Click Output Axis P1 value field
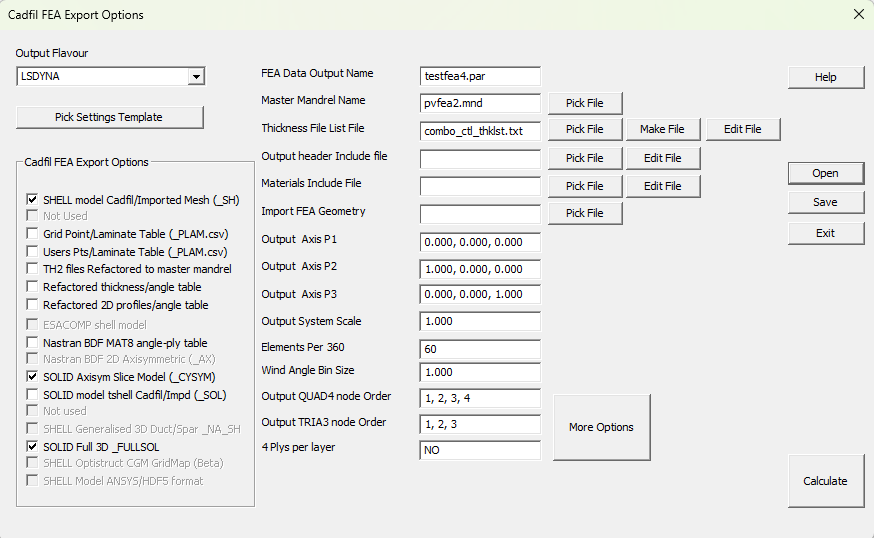Screen dimensions: 874x538 (480, 243)
